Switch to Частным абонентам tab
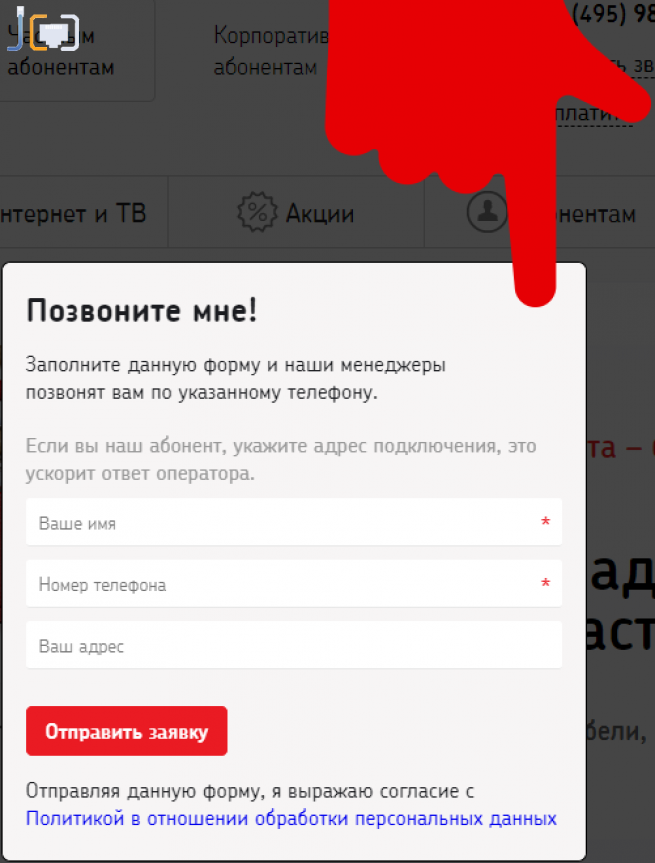The width and height of the screenshot is (655, 863). pyautogui.click(x=61, y=51)
